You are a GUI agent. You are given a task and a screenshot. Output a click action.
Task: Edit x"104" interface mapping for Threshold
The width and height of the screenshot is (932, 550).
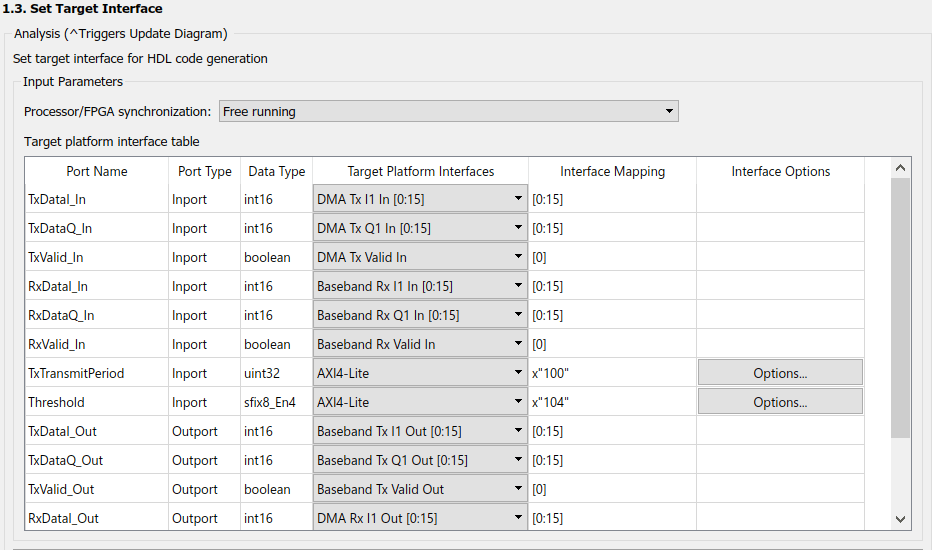tap(612, 402)
